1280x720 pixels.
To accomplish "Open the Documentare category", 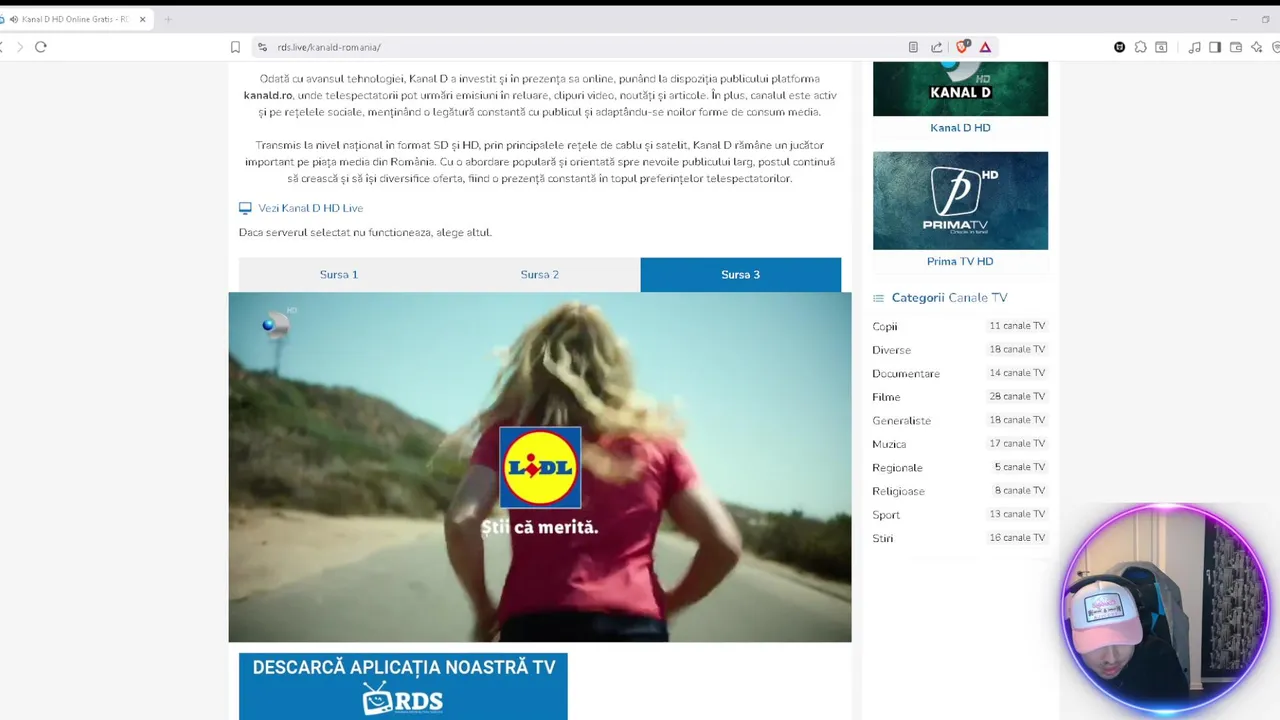I will point(906,374).
